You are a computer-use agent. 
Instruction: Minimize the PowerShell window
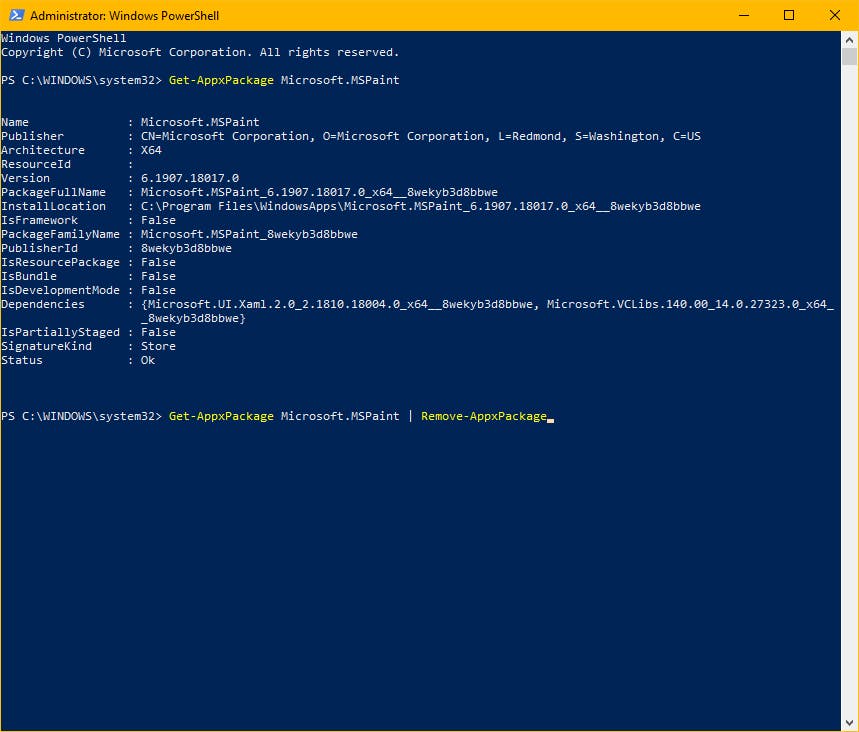[x=744, y=15]
